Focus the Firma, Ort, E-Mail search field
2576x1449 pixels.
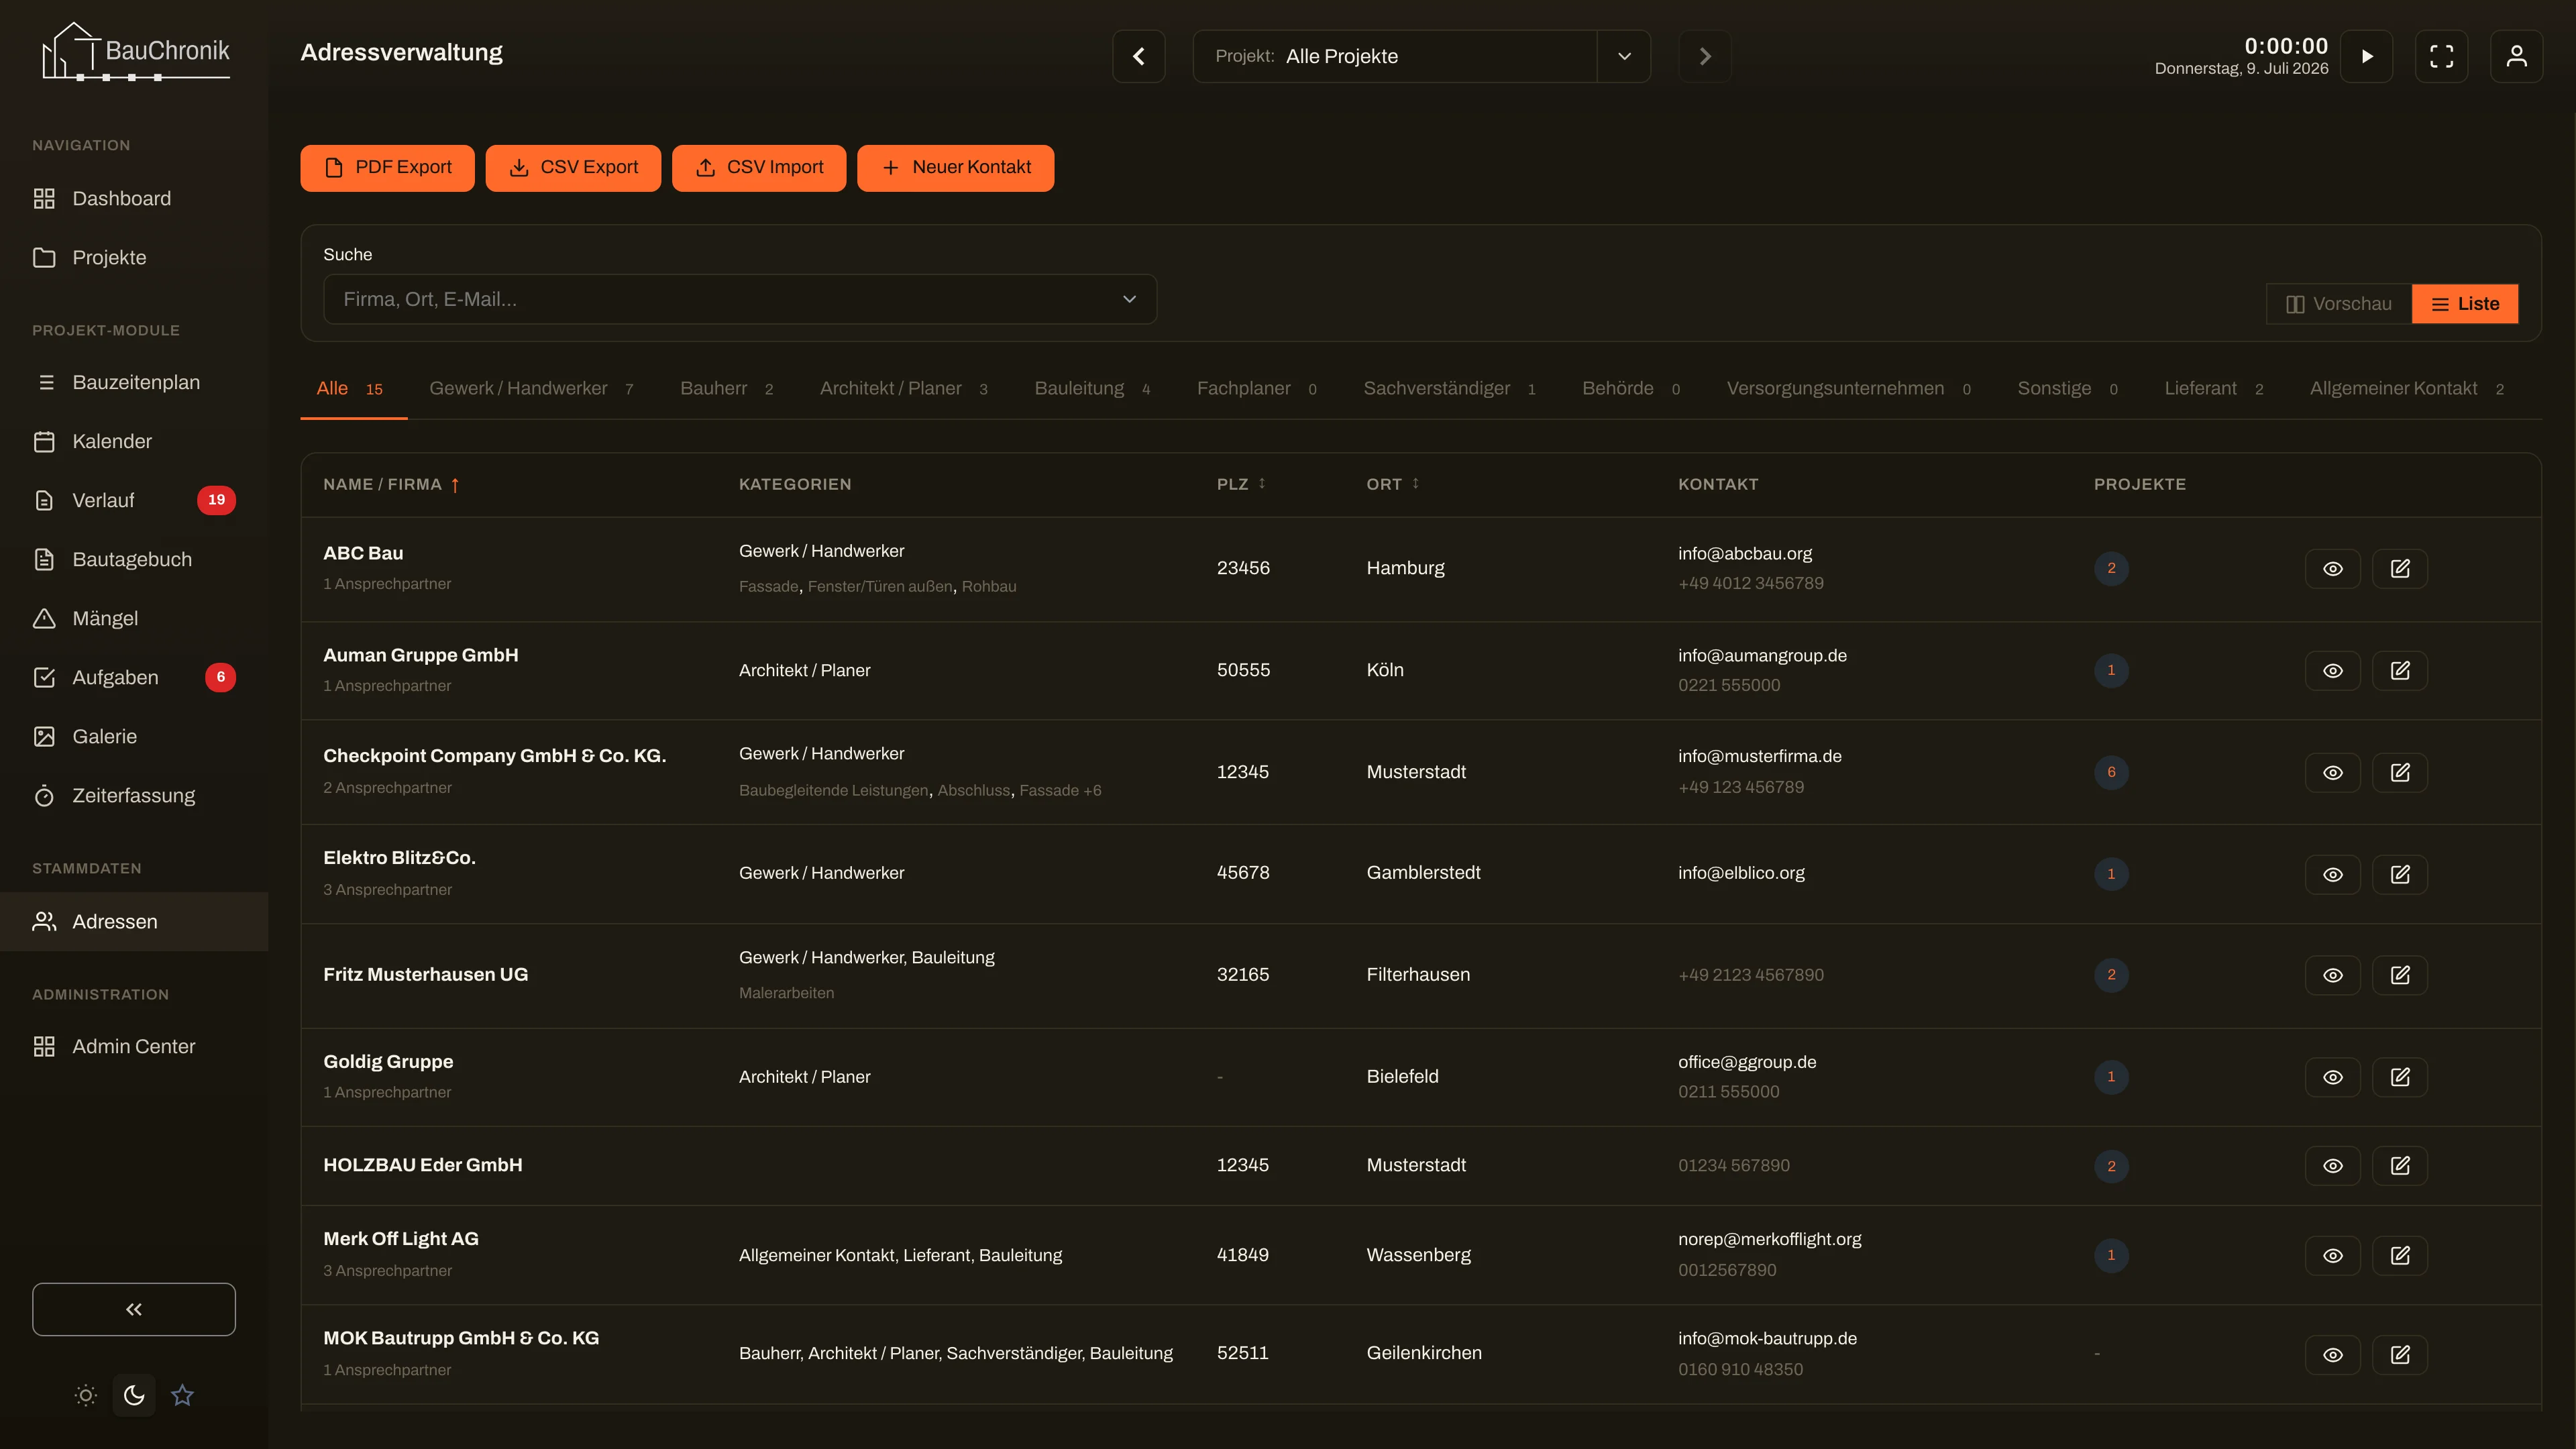(x=740, y=299)
